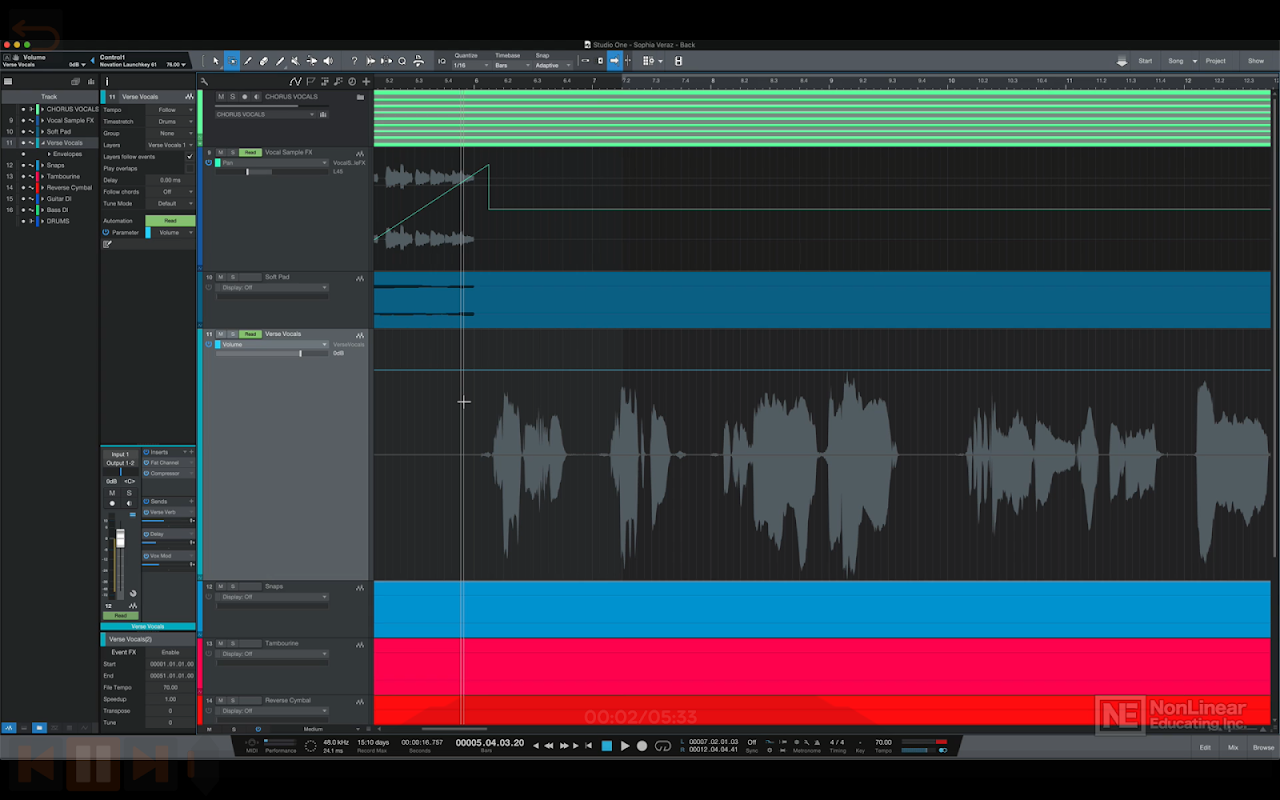Mute the Vocal Sample FX track
Image resolution: width=1280 pixels, height=800 pixels.
(221, 153)
